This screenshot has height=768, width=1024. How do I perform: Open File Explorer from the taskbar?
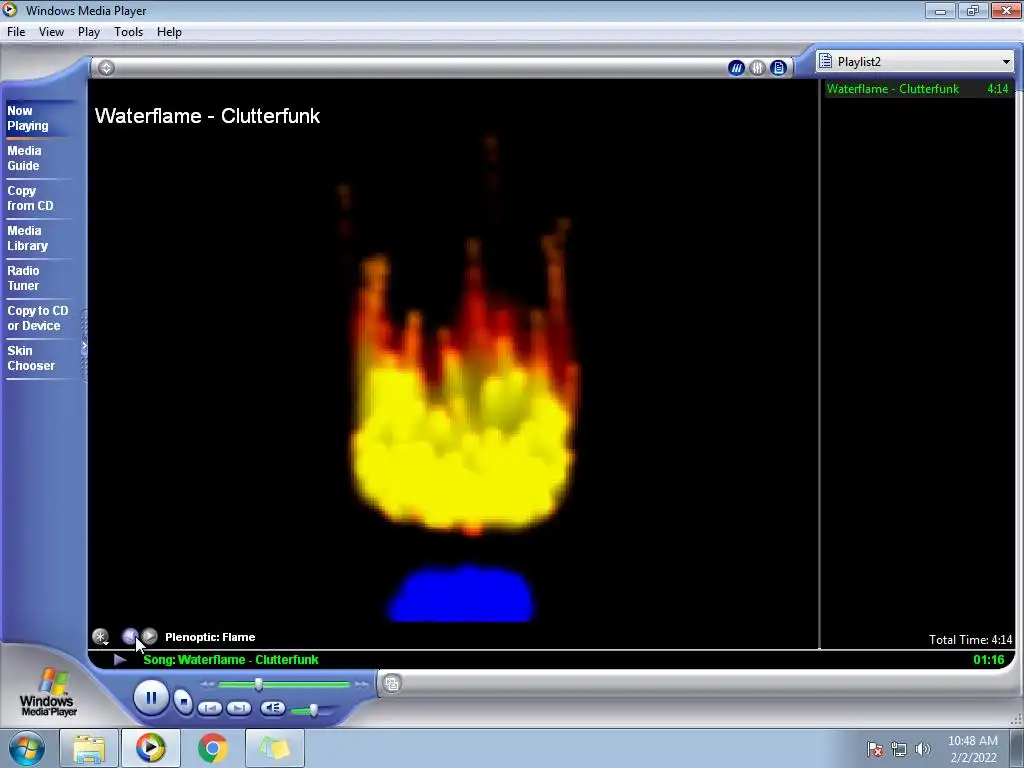[89, 748]
